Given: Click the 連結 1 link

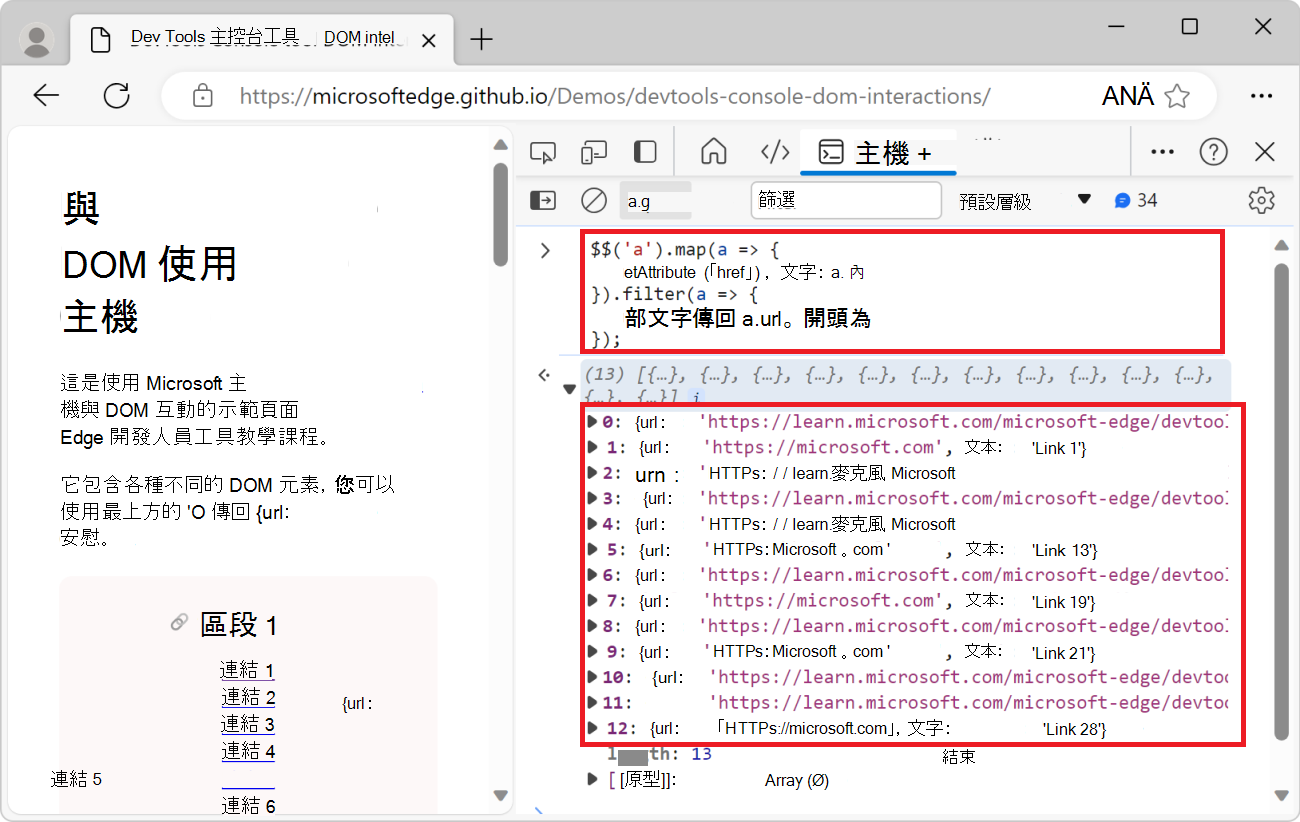Looking at the screenshot, I should pyautogui.click(x=247, y=670).
